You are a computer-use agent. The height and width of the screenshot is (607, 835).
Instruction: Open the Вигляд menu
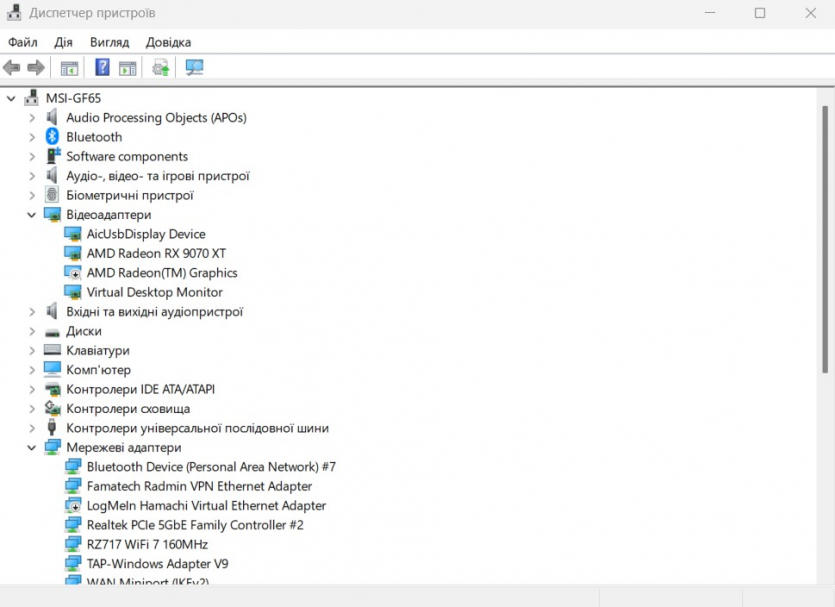click(x=109, y=42)
